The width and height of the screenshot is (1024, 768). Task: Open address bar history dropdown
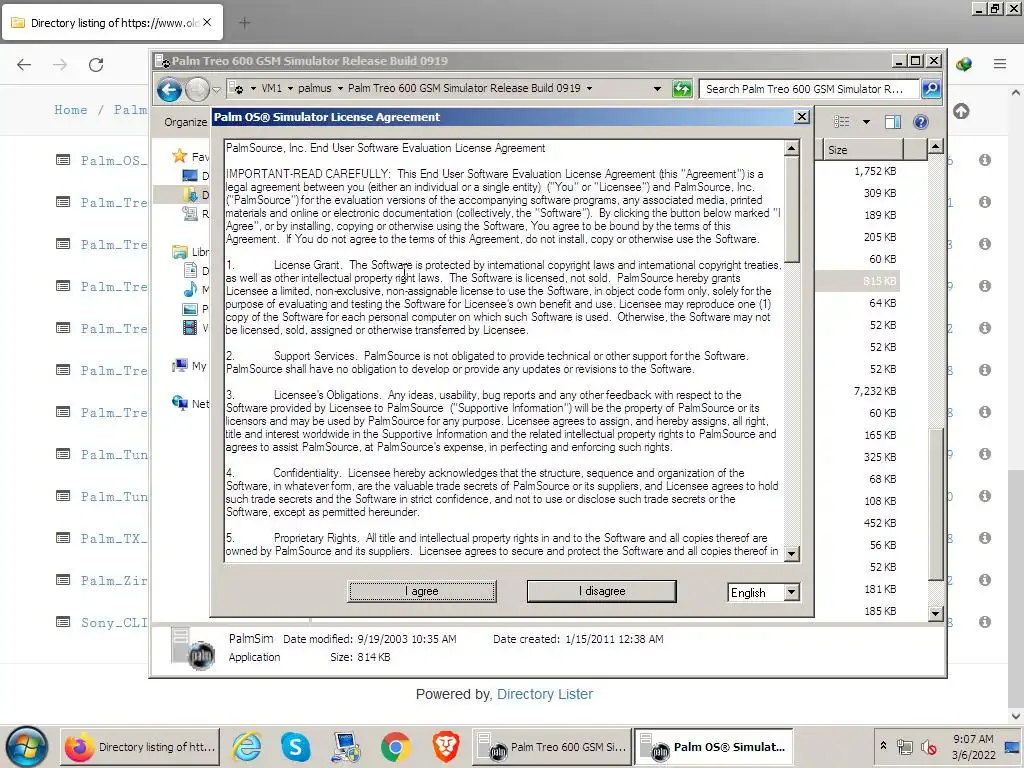point(657,89)
